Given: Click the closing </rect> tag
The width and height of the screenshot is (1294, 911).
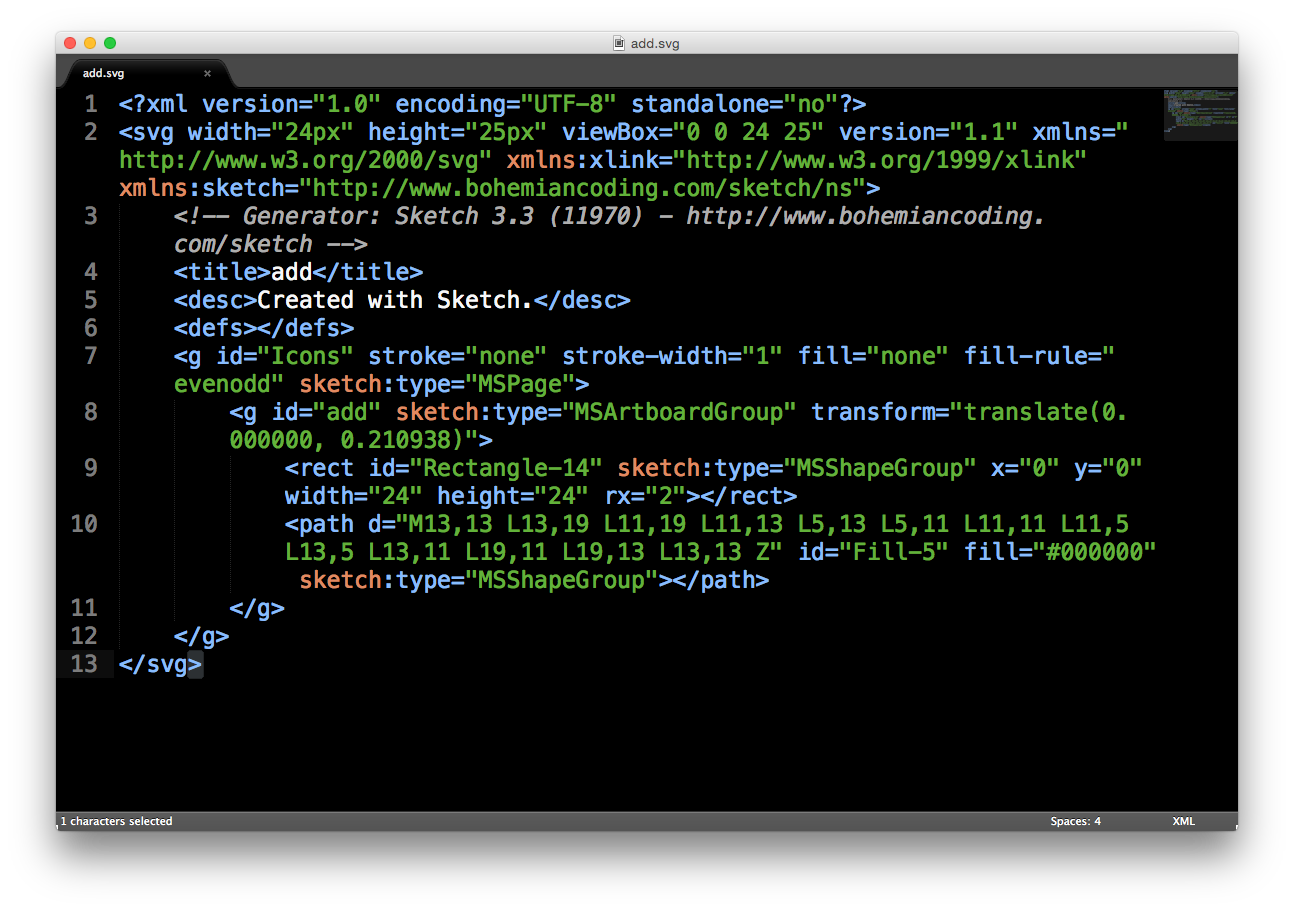Looking at the screenshot, I should (748, 496).
